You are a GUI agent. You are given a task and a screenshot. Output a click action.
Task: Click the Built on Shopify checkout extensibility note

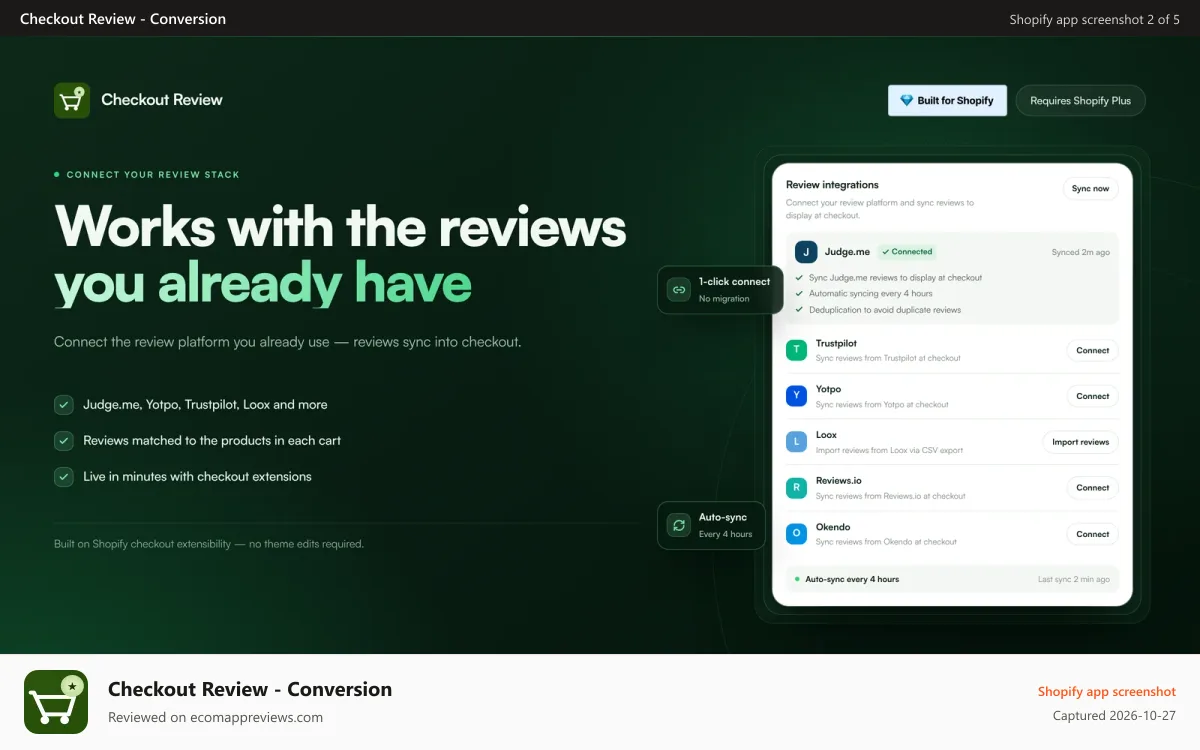click(209, 545)
